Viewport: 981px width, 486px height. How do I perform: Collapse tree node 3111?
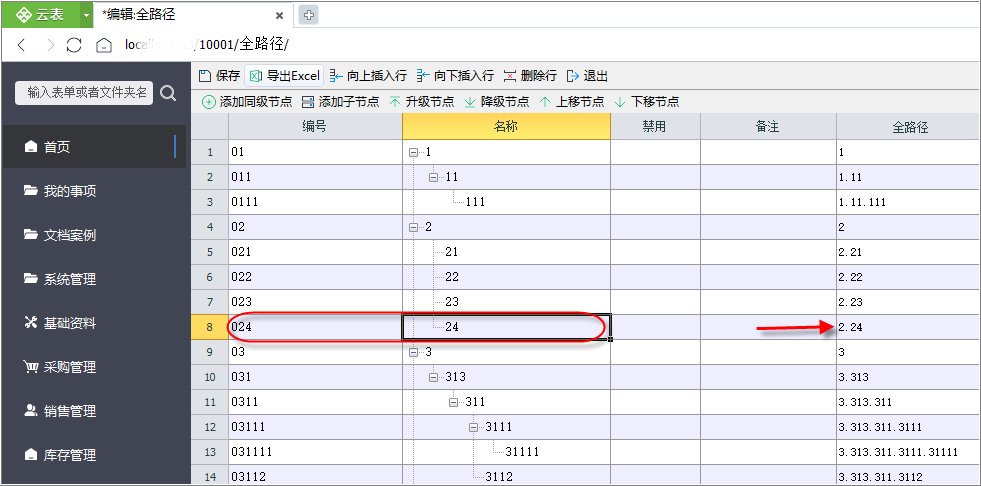point(473,427)
